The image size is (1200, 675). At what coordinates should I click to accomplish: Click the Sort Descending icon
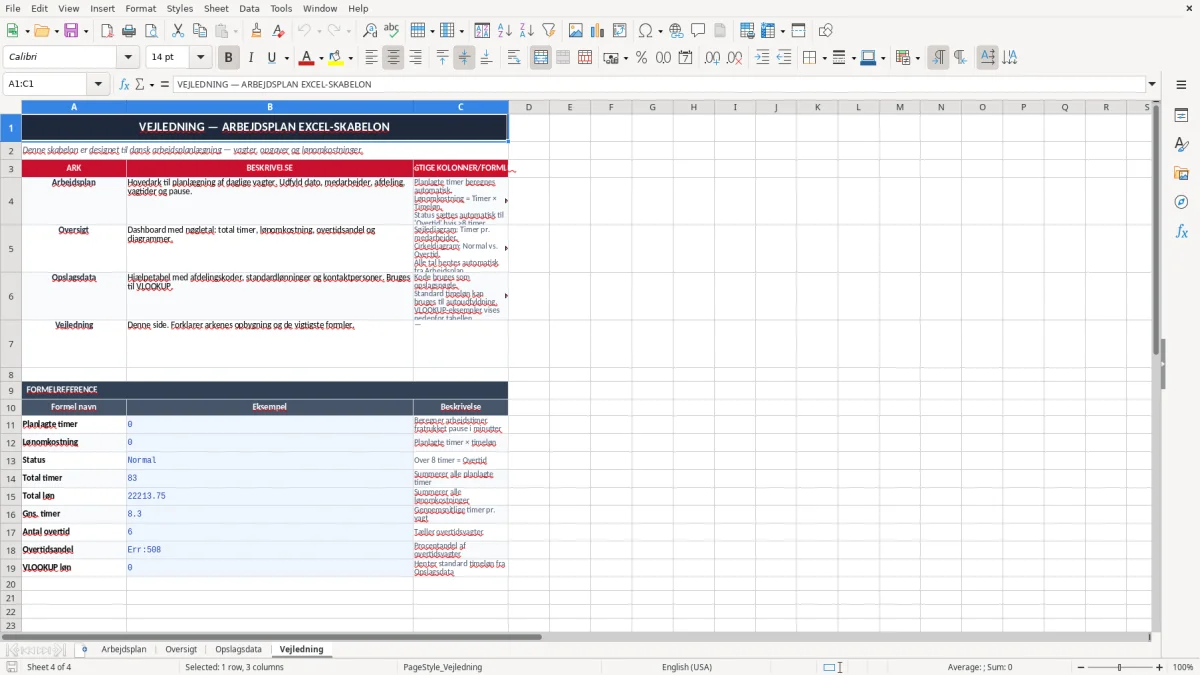pyautogui.click(x=527, y=31)
